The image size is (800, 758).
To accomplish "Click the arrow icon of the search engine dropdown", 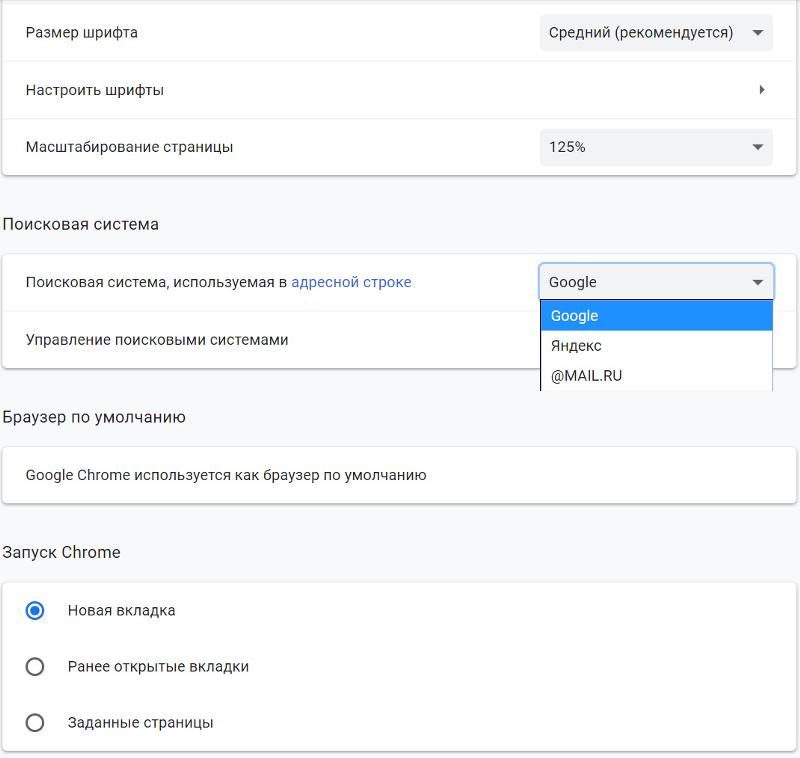I will click(x=758, y=282).
